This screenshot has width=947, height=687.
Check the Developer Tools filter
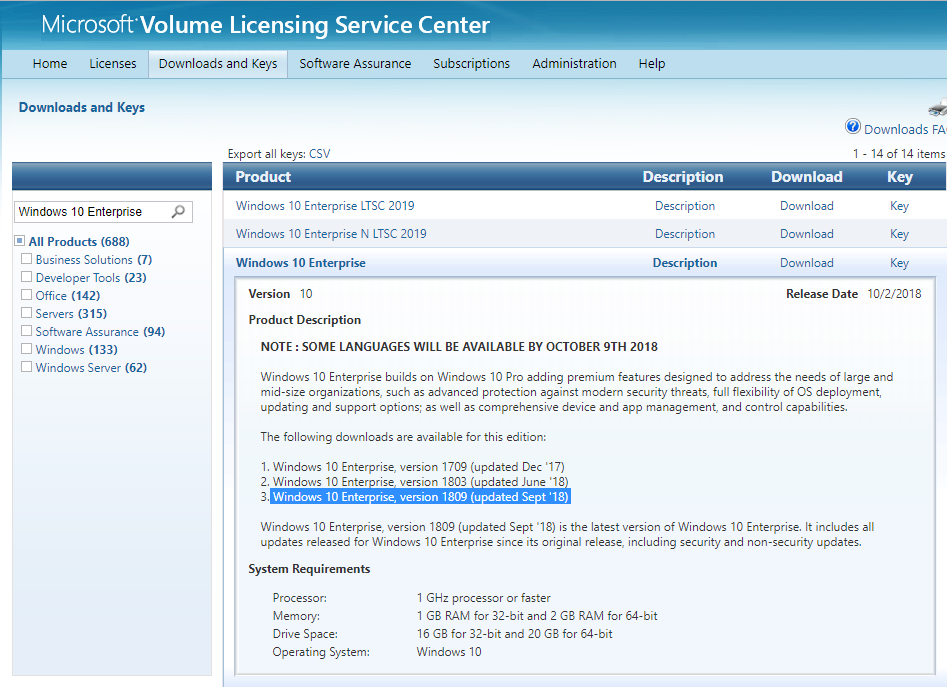pos(27,277)
